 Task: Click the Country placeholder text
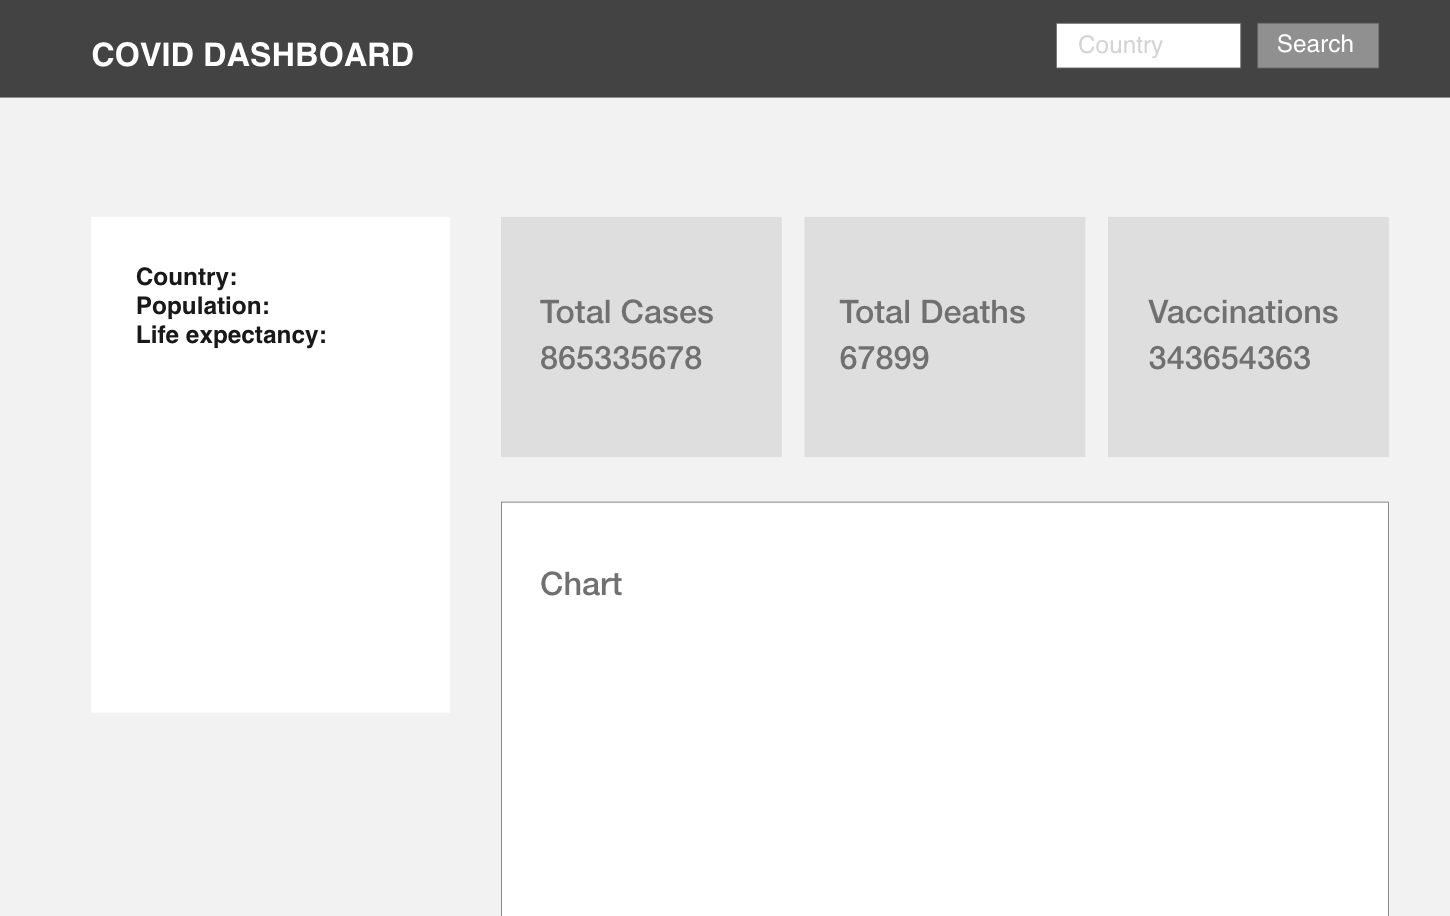click(x=1118, y=44)
